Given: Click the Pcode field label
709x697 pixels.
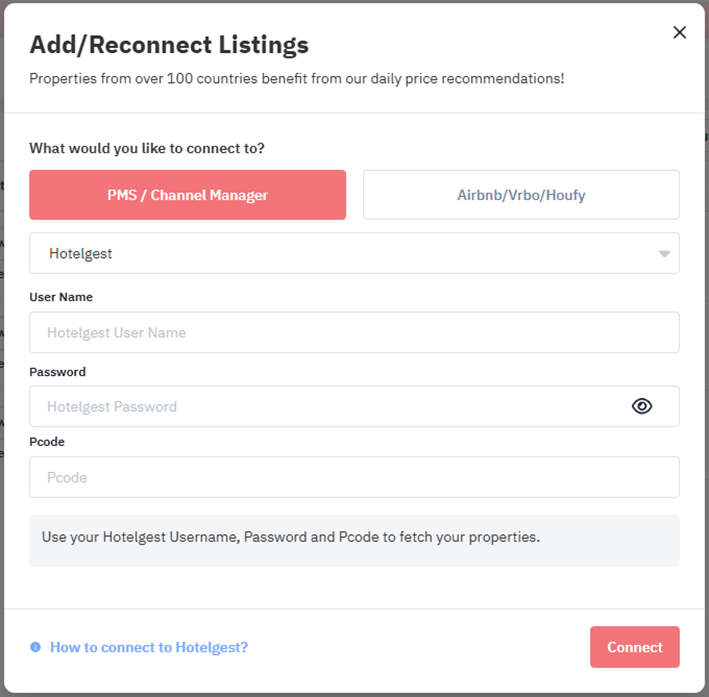Looking at the screenshot, I should point(47,442).
